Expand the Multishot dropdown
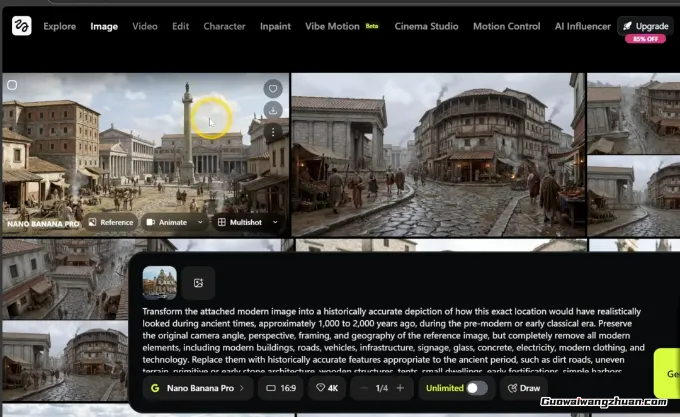The width and height of the screenshot is (680, 417). tap(275, 222)
